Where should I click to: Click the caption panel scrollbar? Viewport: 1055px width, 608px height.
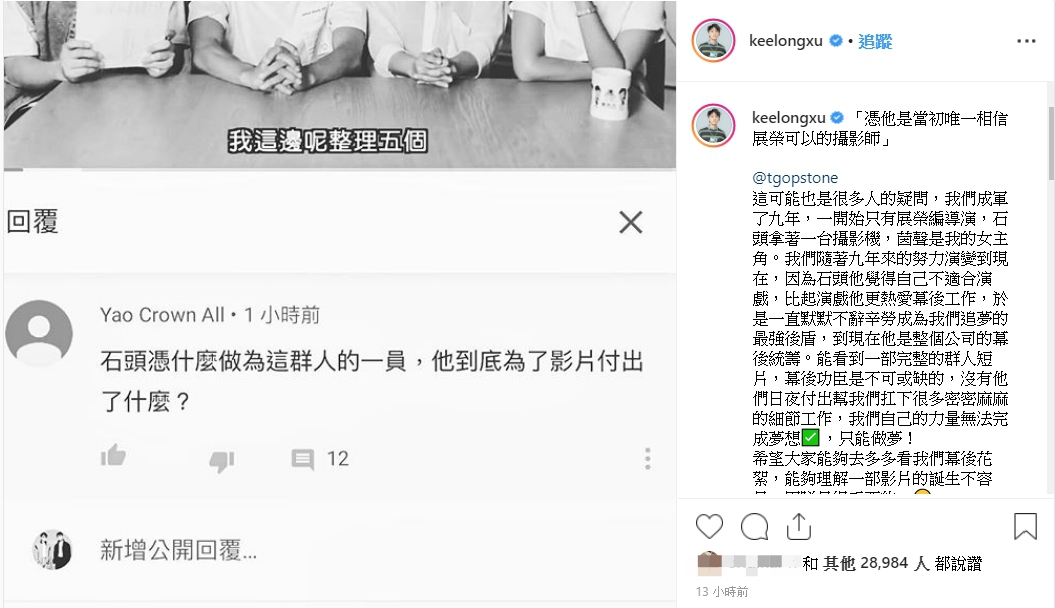1051,143
